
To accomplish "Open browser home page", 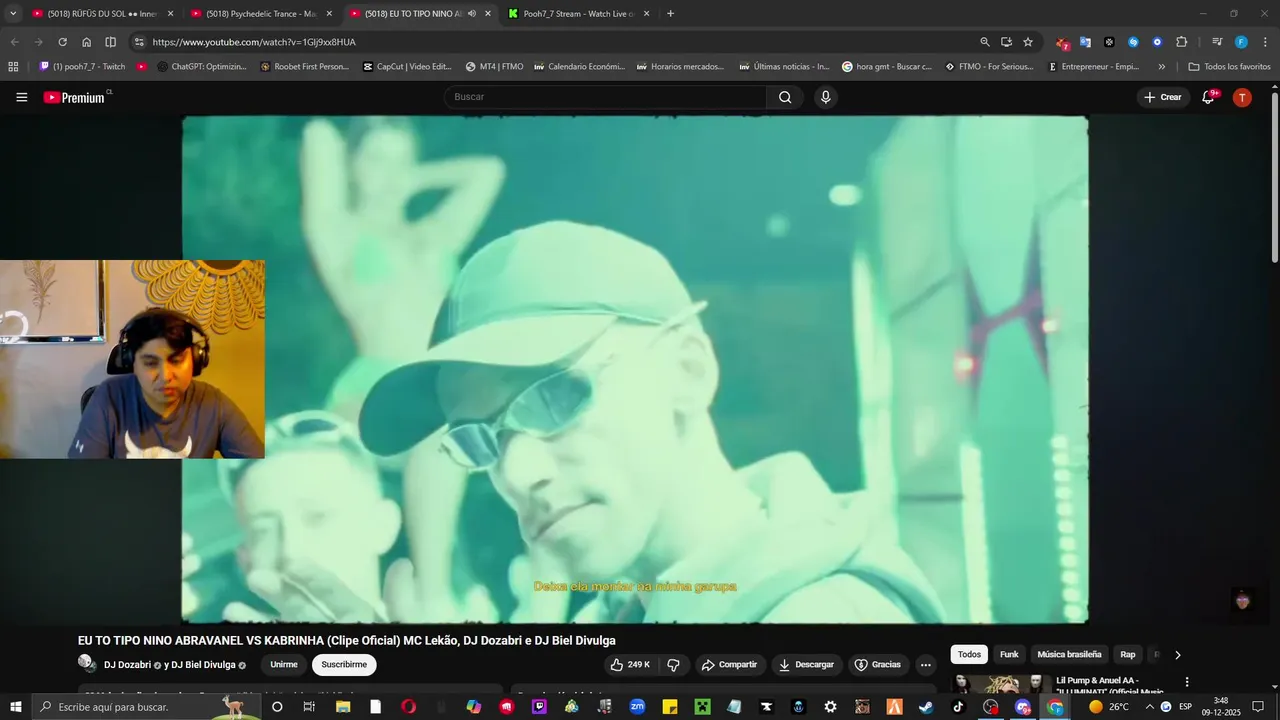I will click(86, 42).
